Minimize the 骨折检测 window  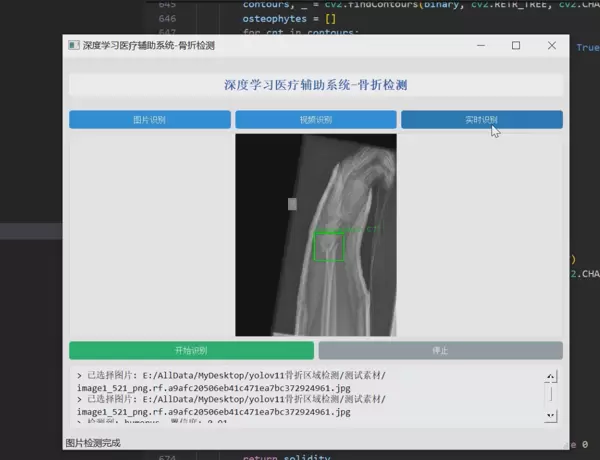coord(481,46)
